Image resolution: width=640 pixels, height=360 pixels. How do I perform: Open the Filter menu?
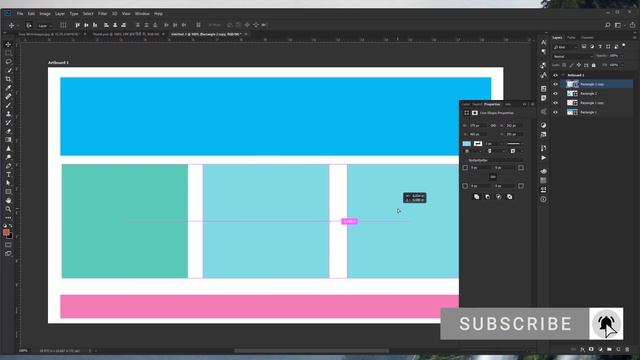(x=102, y=14)
